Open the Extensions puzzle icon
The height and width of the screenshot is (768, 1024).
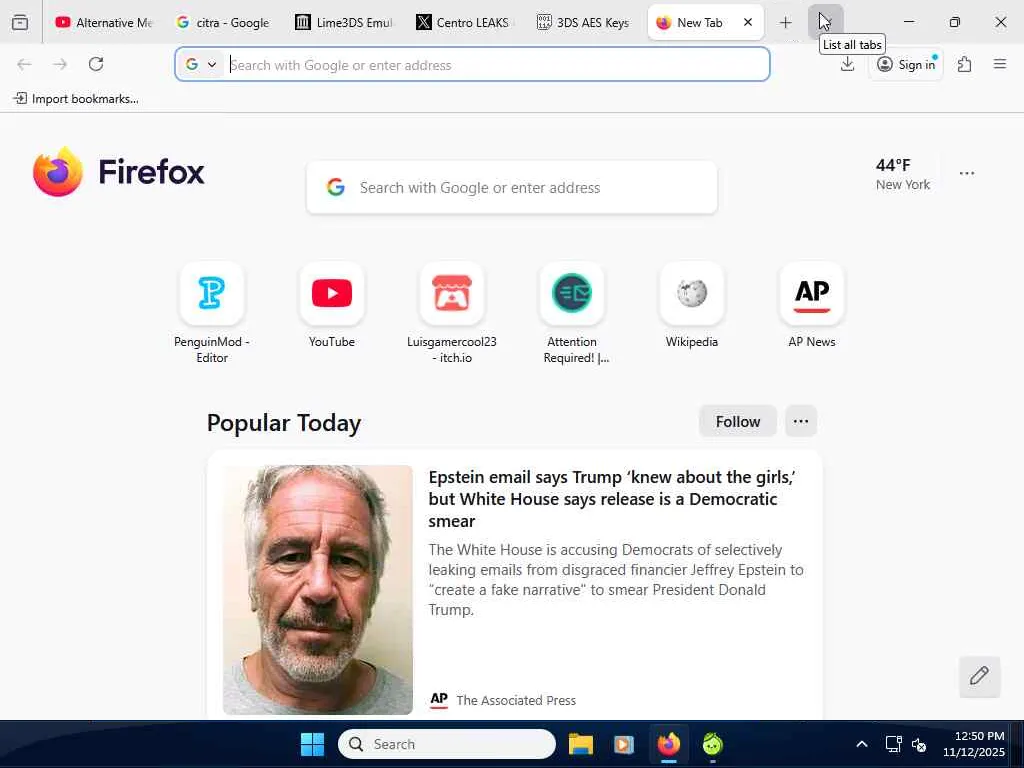[x=965, y=64]
